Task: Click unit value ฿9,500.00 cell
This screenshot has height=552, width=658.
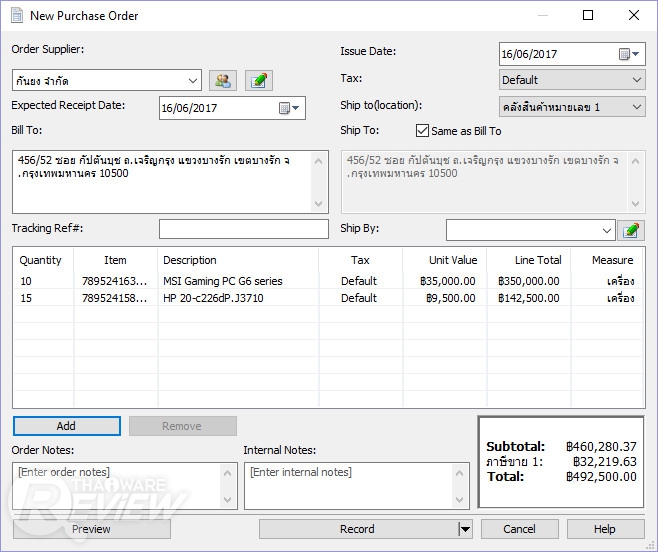Action: point(451,298)
